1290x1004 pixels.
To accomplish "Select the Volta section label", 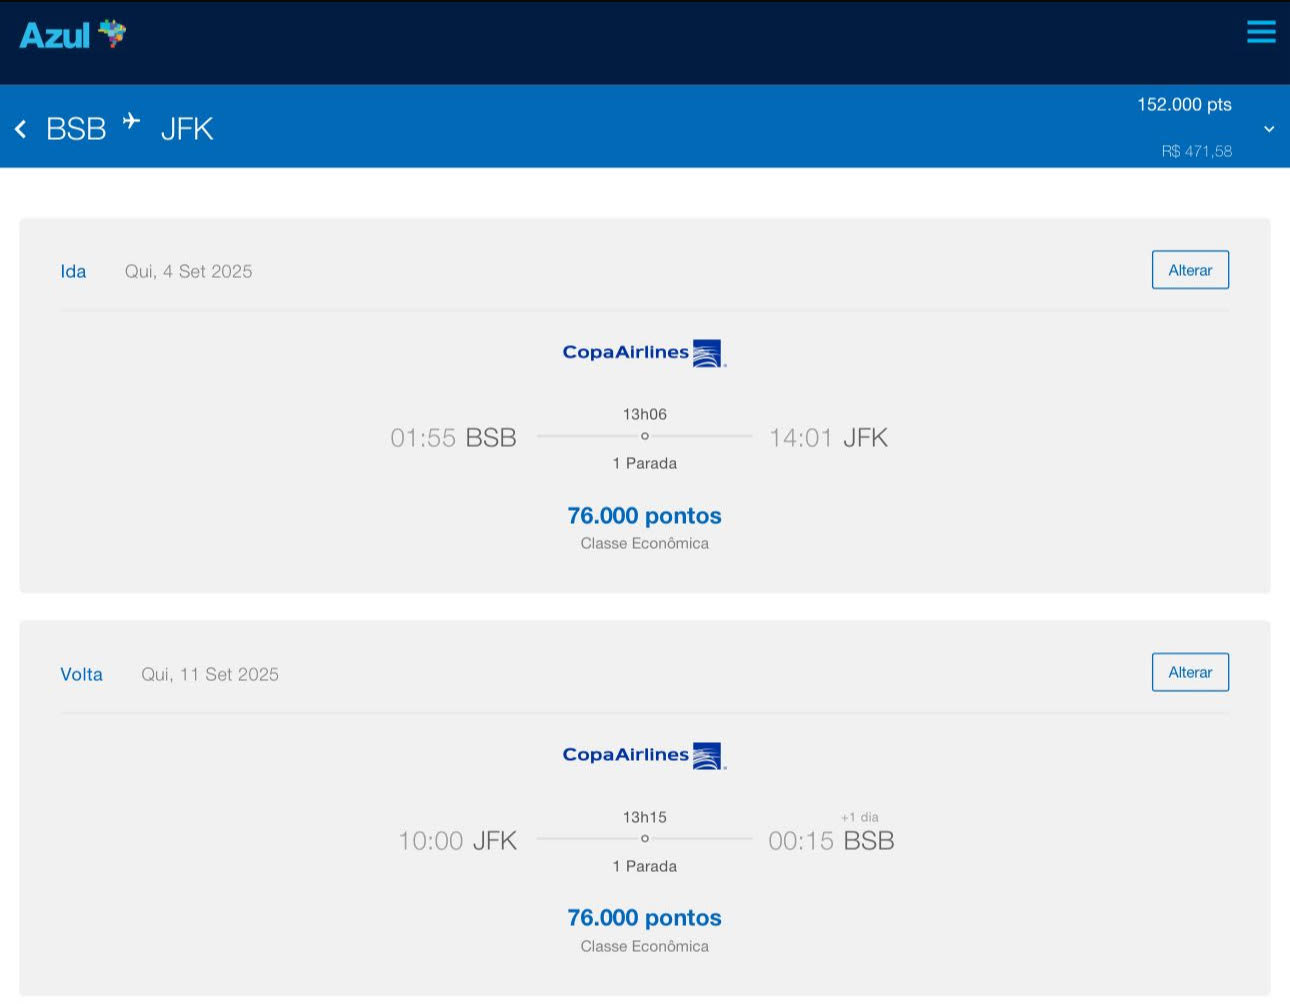I will click(x=81, y=675).
